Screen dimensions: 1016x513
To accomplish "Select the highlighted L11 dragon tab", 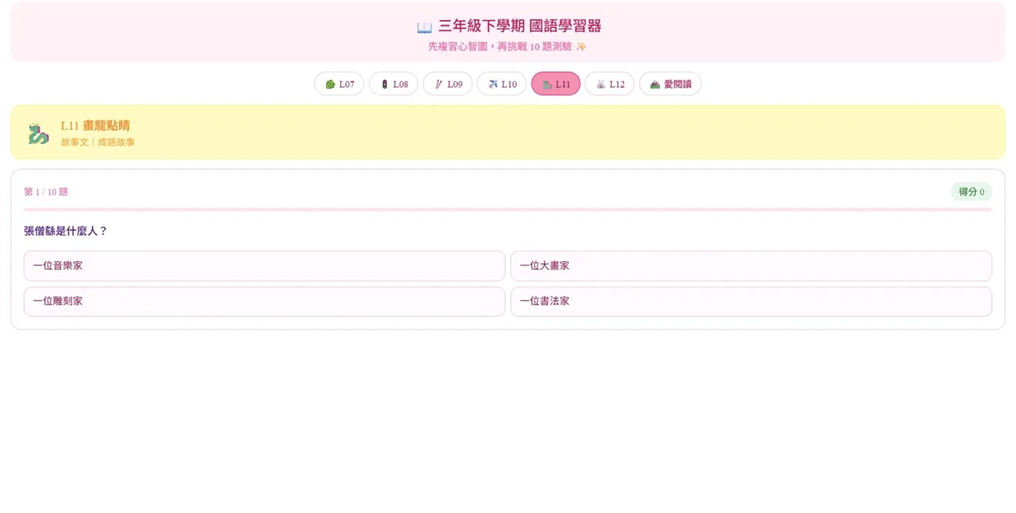I will point(556,84).
